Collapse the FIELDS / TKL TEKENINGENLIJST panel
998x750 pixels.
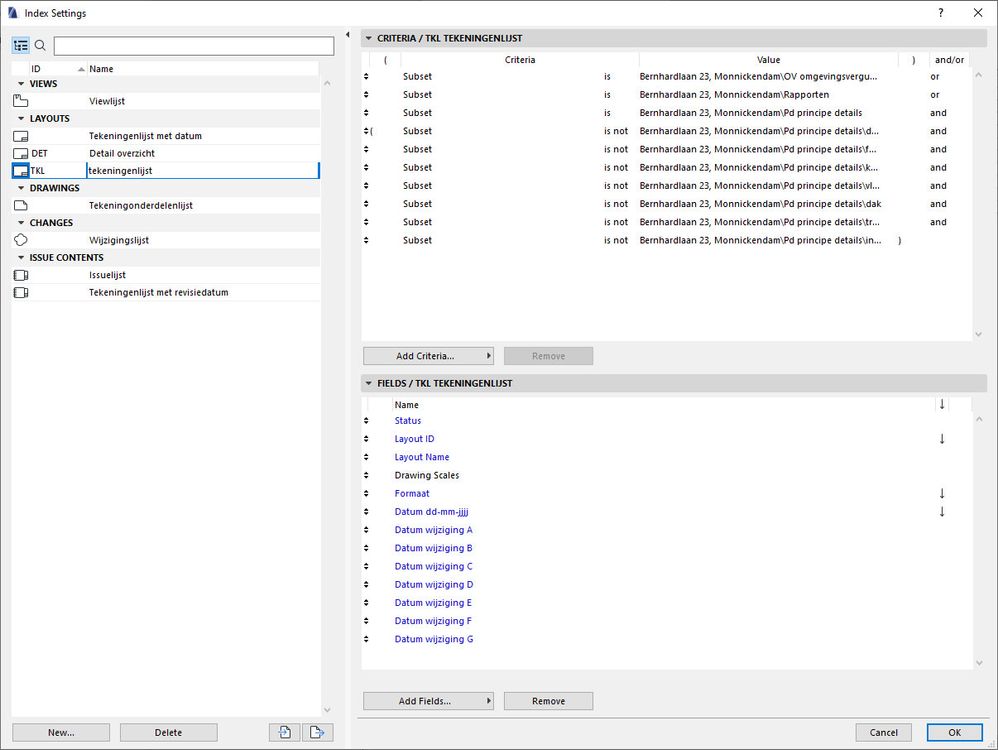pos(369,383)
